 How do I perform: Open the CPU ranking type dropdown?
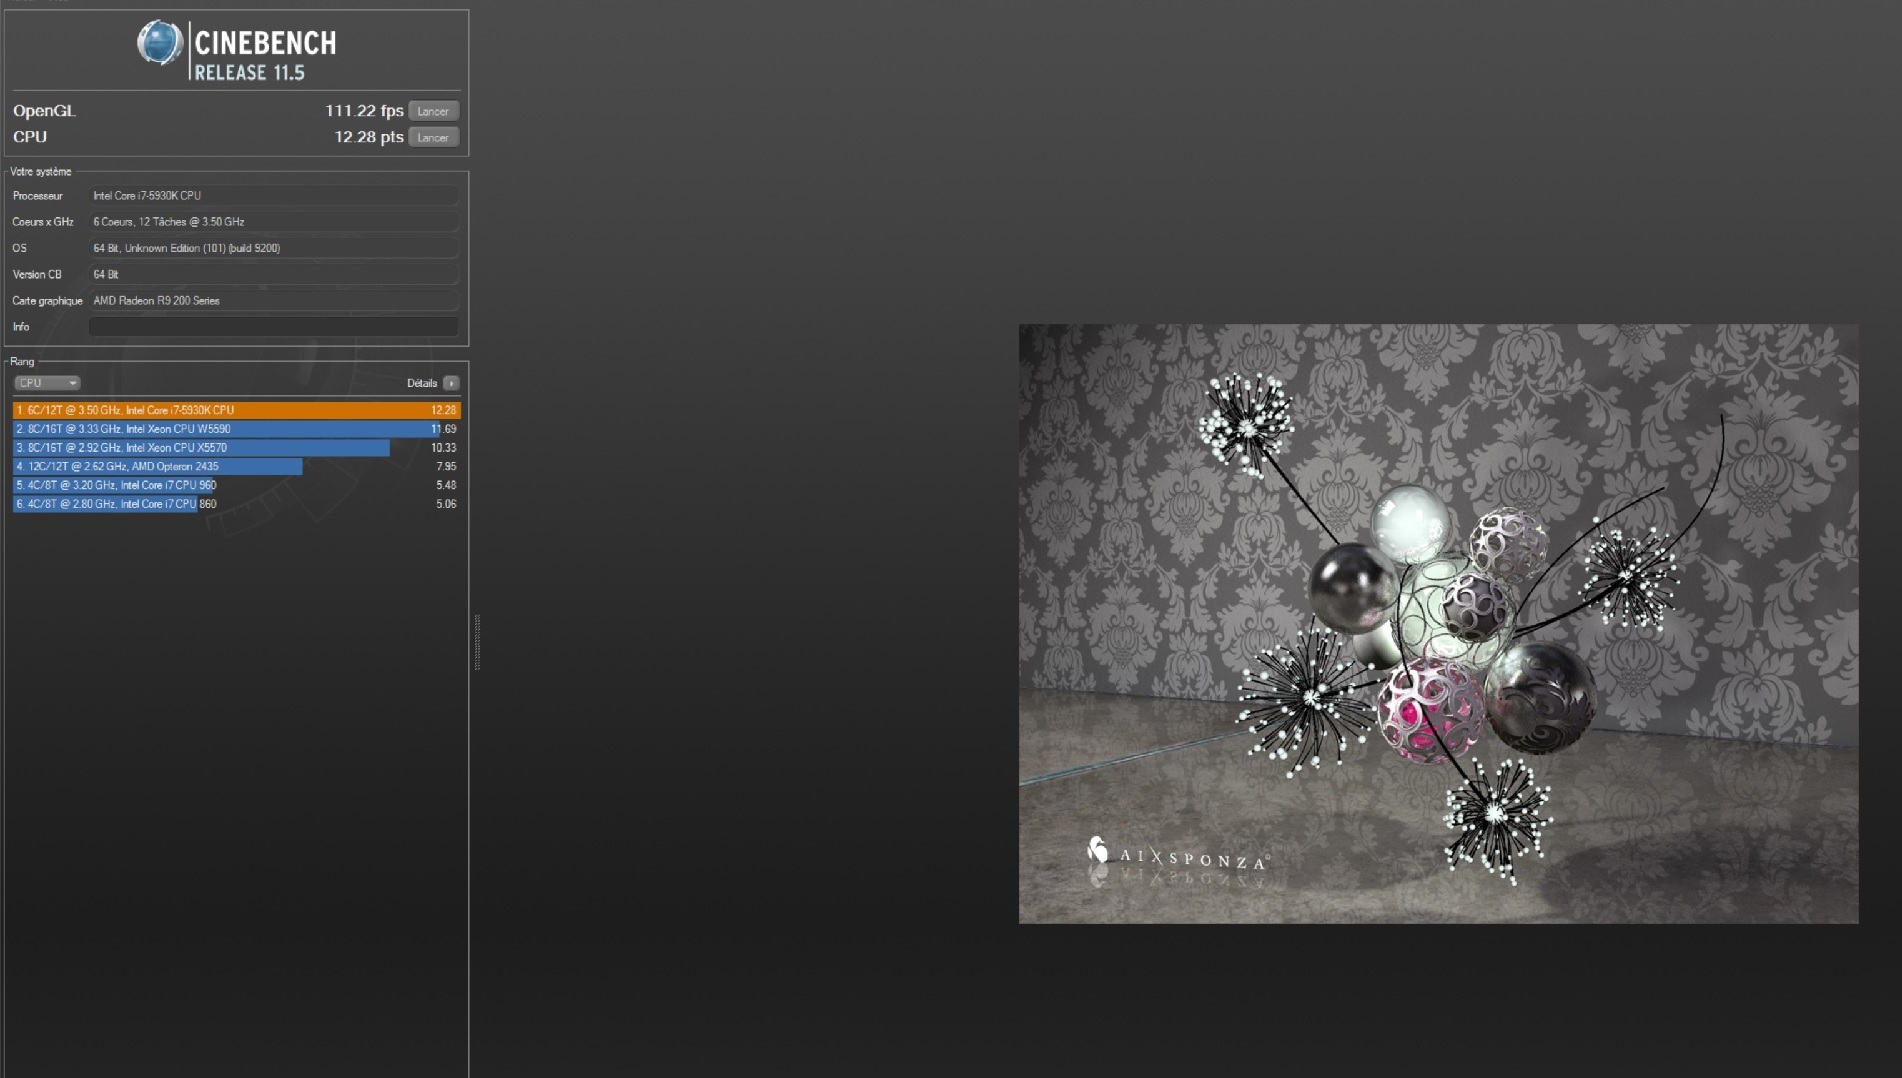click(x=46, y=383)
